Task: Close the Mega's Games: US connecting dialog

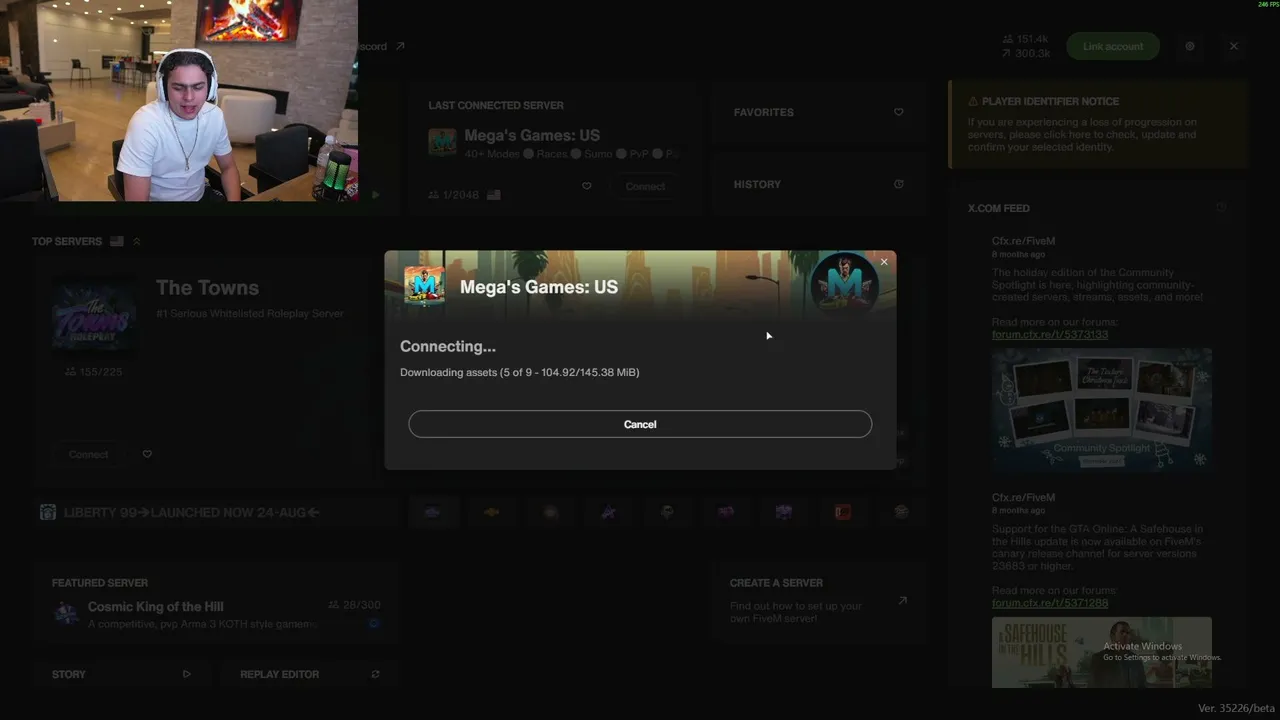Action: [x=884, y=262]
